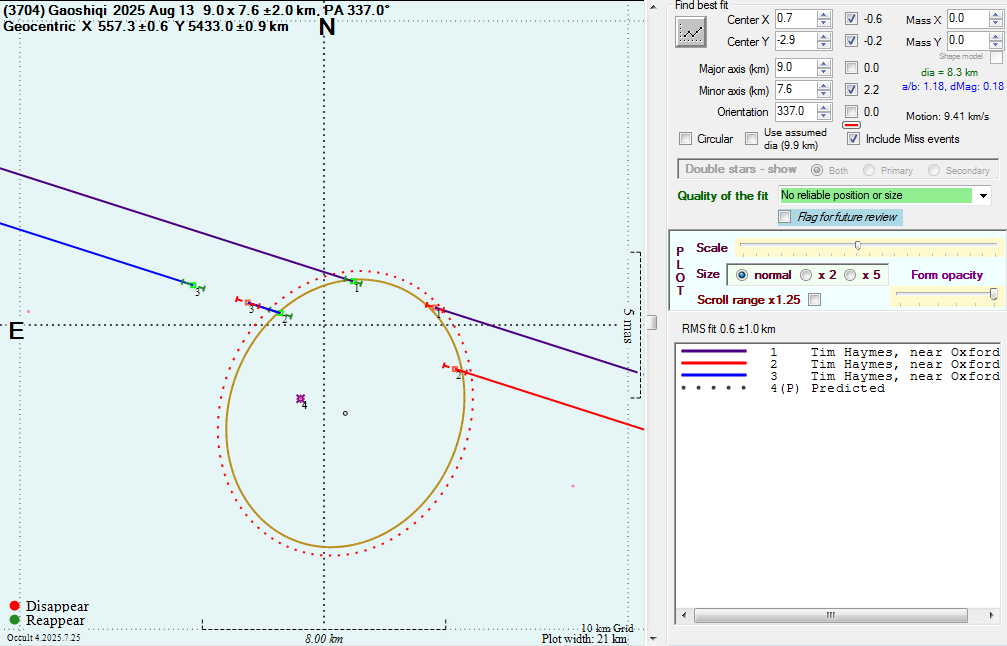
Task: Select the 4(P) Predicted list entry
Action: pyautogui.click(x=838, y=388)
